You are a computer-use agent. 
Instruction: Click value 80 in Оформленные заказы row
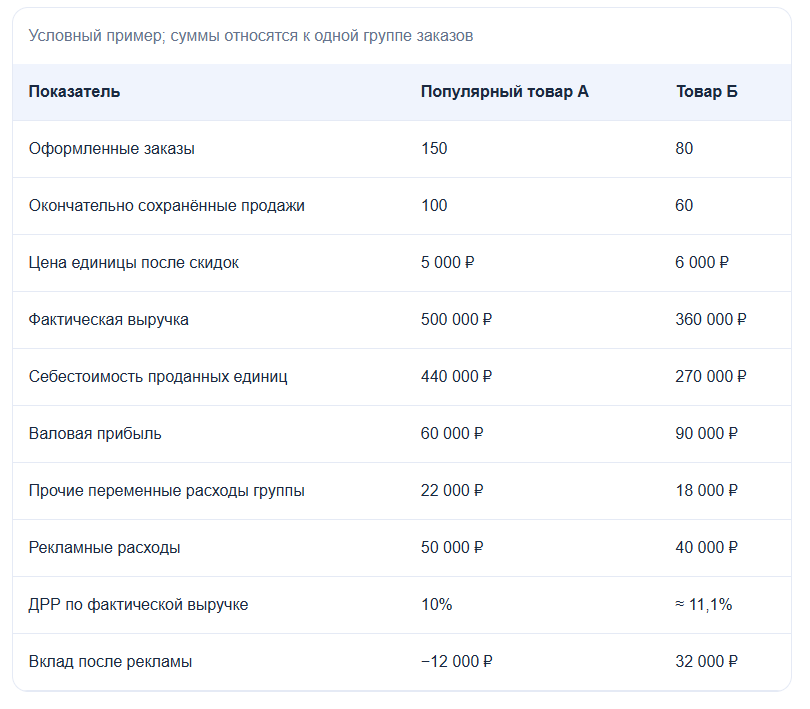click(684, 149)
